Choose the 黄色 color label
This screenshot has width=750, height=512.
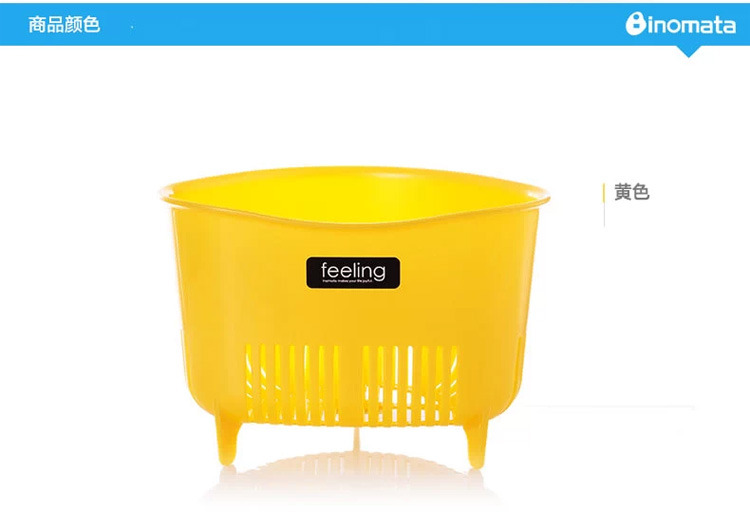632,192
